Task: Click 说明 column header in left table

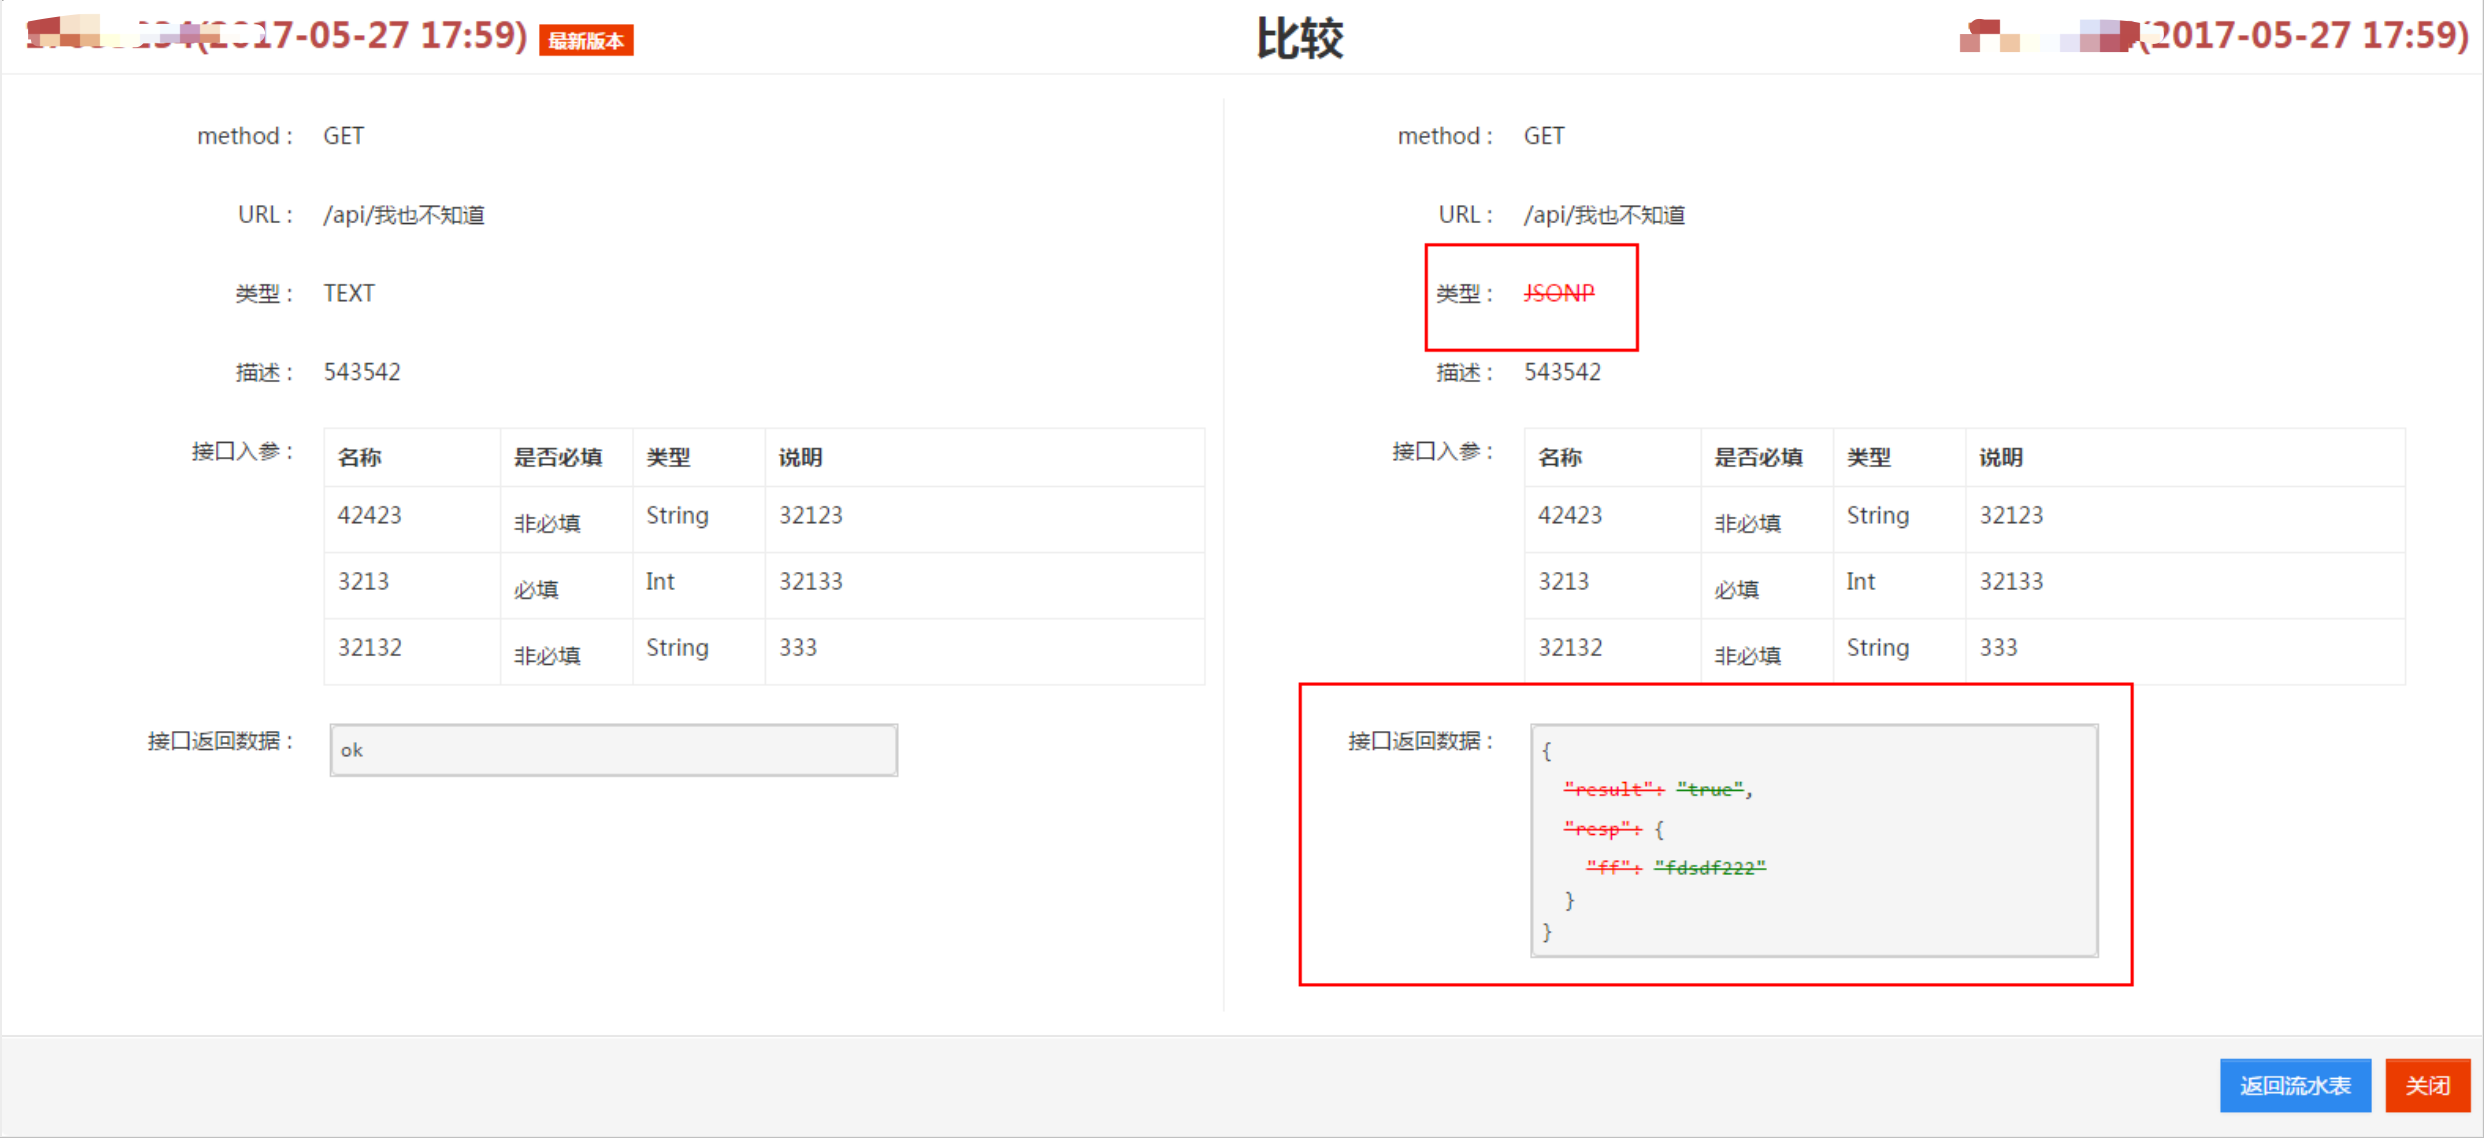Action: point(800,458)
